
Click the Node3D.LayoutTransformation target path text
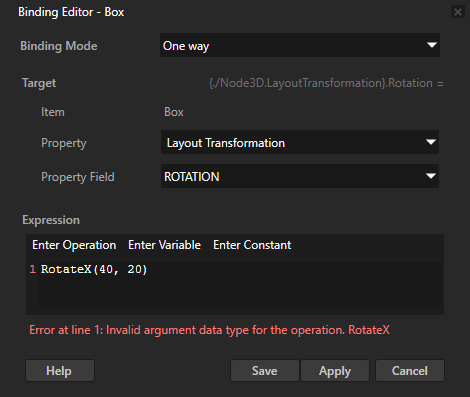coord(326,83)
